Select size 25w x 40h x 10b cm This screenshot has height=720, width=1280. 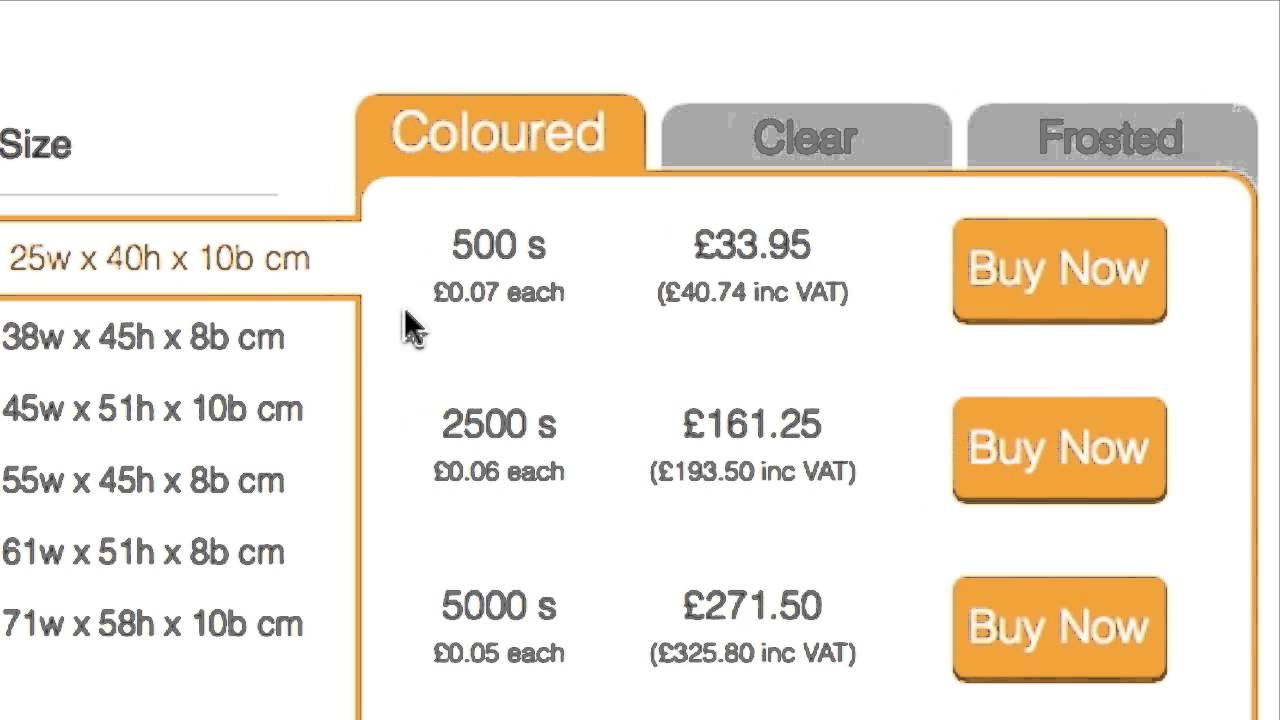[160, 259]
